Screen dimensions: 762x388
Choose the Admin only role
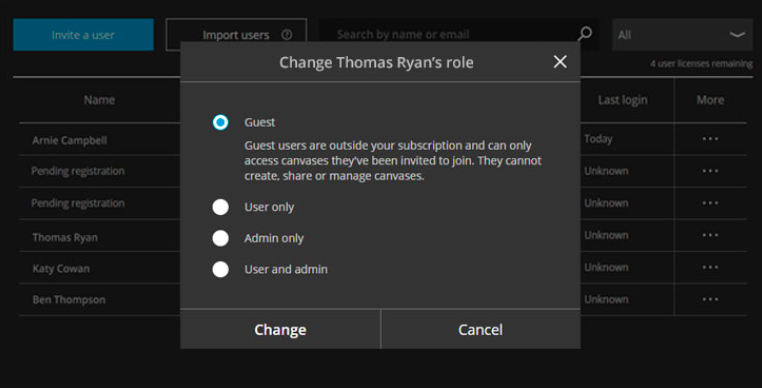(x=220, y=238)
